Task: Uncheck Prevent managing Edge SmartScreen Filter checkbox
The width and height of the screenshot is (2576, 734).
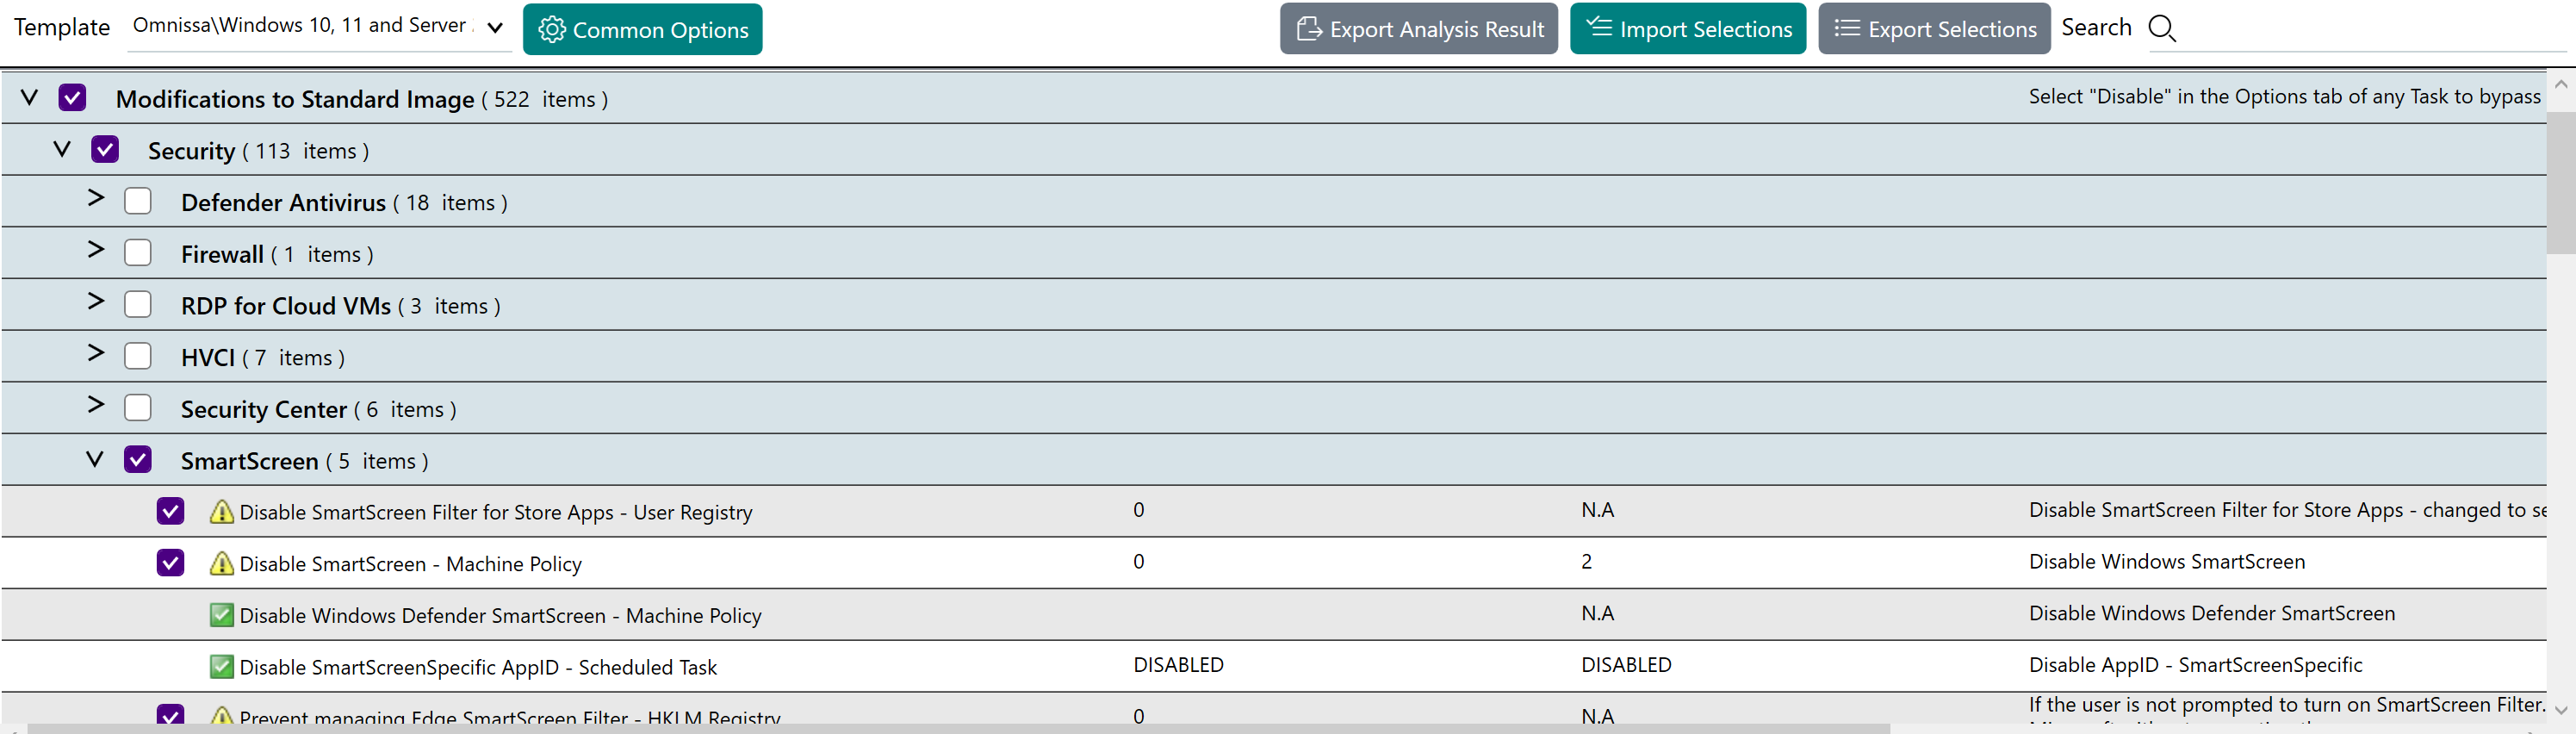Action: tap(171, 714)
